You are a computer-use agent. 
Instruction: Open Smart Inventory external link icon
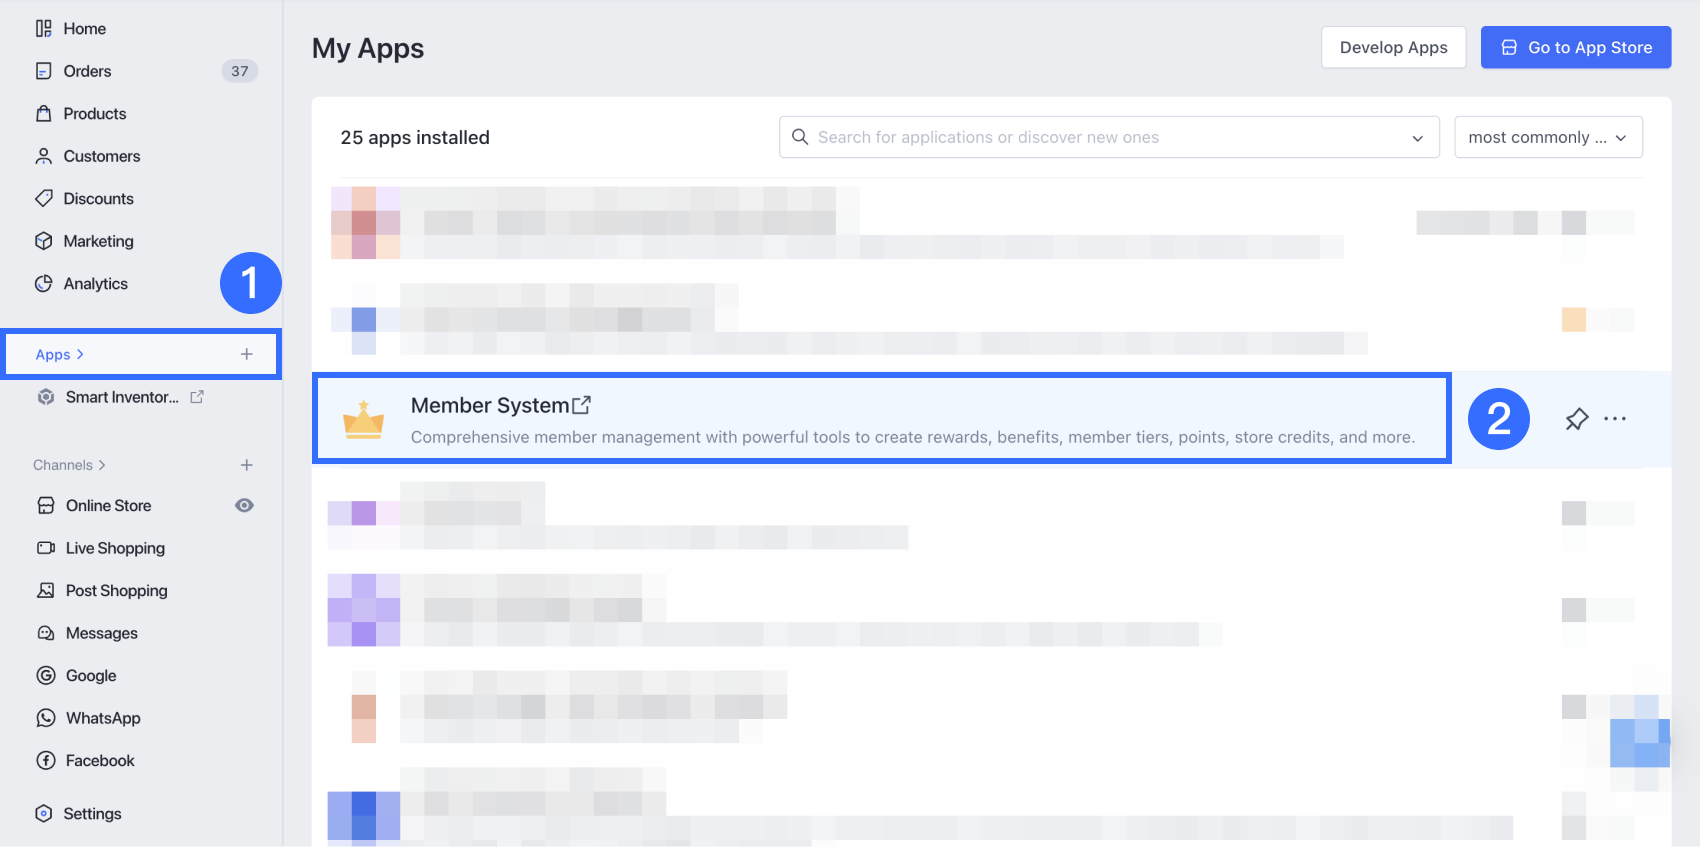click(x=197, y=397)
